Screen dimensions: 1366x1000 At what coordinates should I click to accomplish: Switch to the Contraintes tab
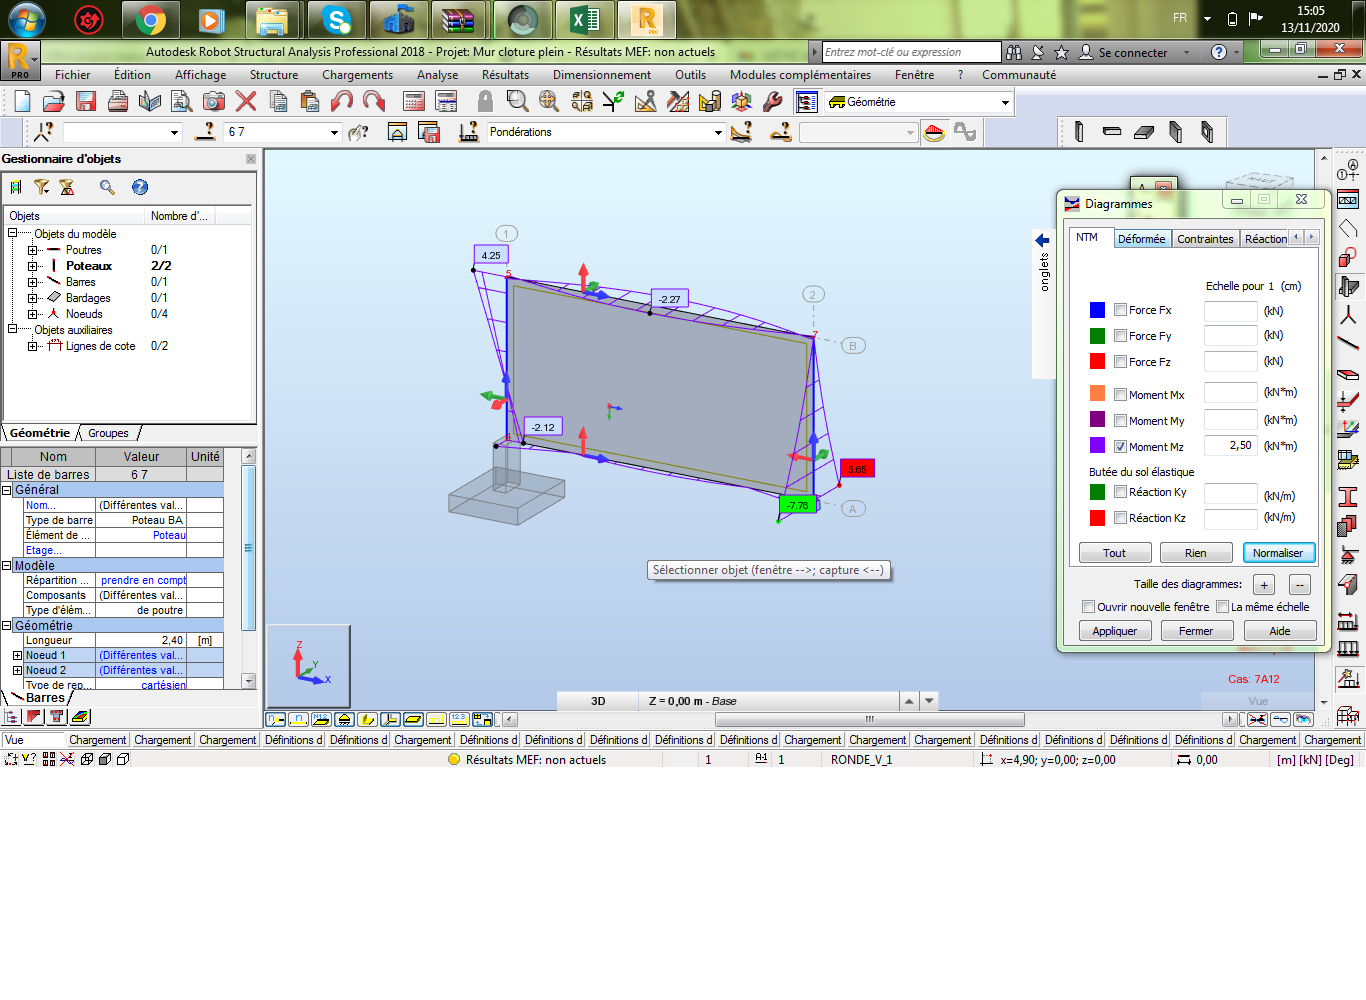pyautogui.click(x=1205, y=239)
